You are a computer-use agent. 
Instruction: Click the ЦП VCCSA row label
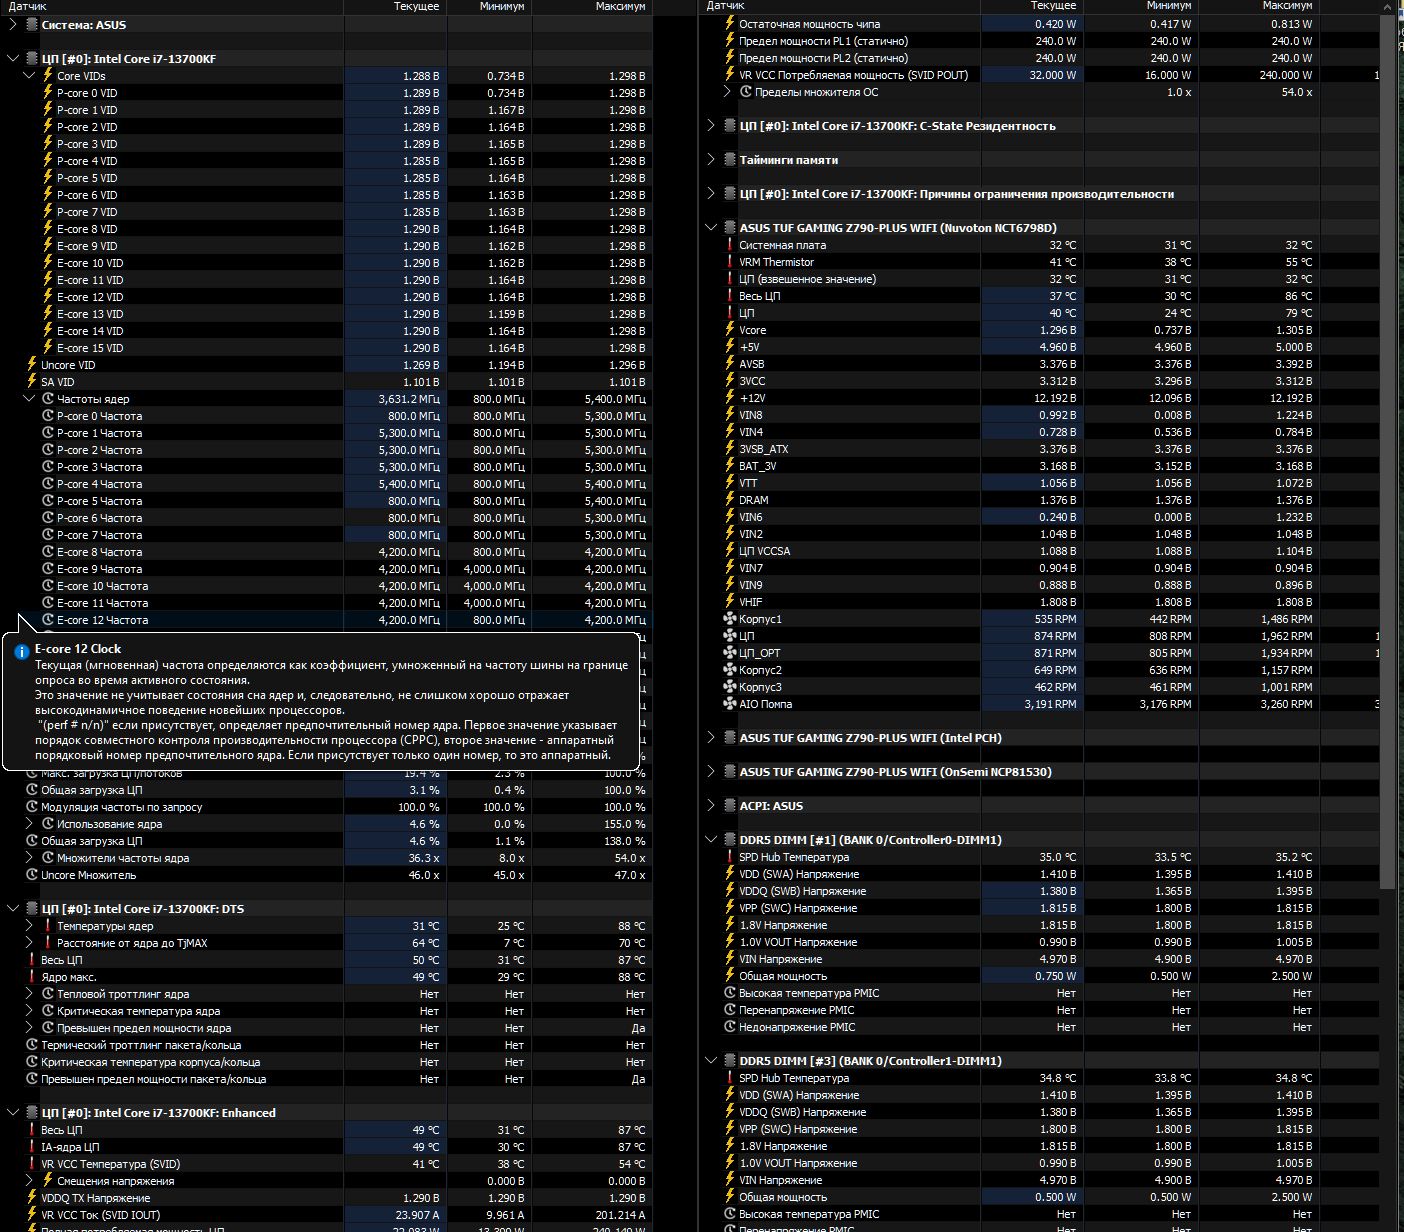(764, 551)
